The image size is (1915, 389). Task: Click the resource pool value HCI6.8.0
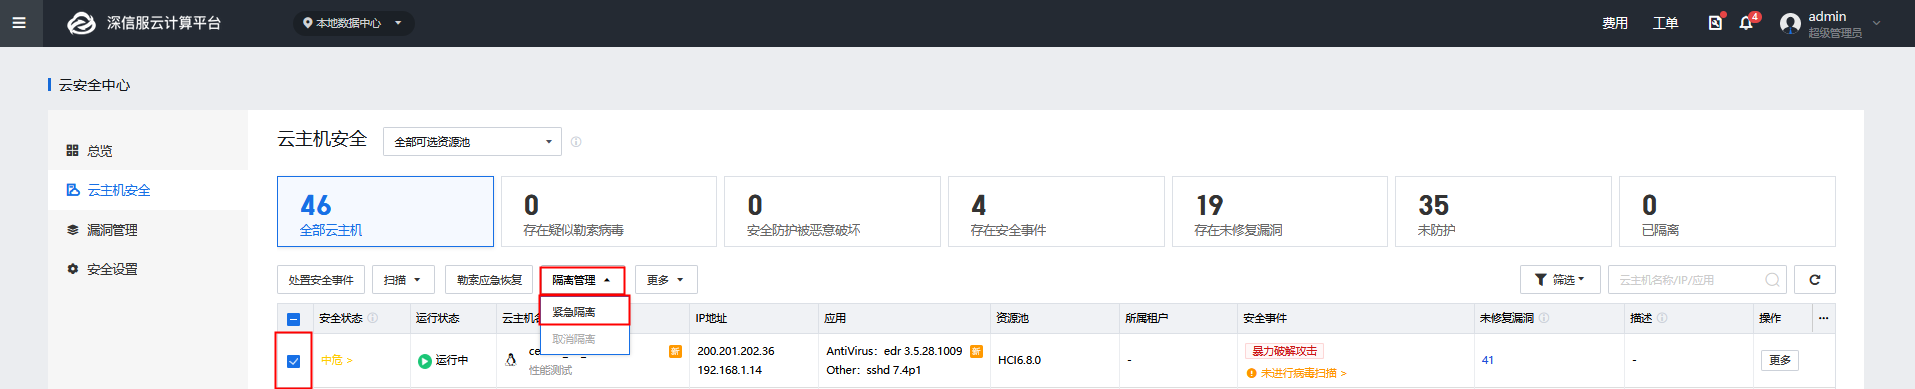point(1019,360)
